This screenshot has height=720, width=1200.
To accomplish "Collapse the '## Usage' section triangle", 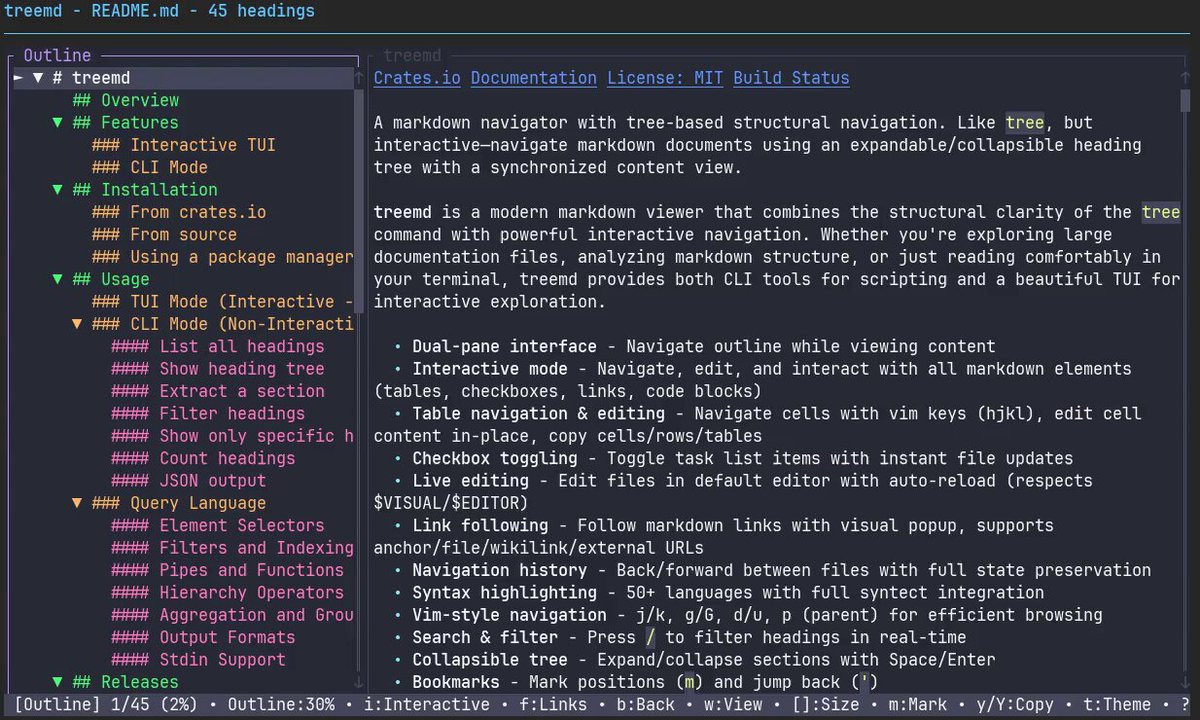I will [58, 280].
